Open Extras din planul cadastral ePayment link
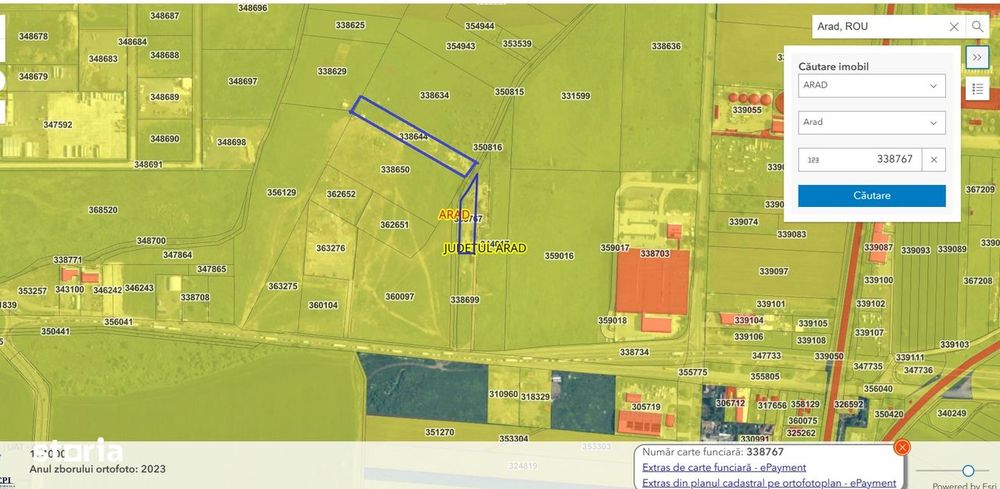Viewport: 1000px width, 489px height. coord(769,483)
